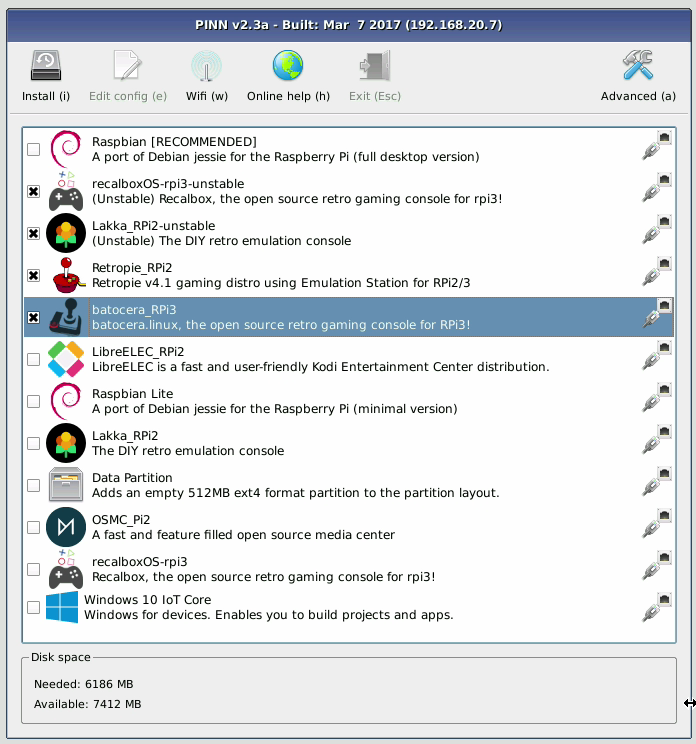Check the LibreELEC_RPi2 checkbox
This screenshot has width=696, height=744.
(33, 359)
